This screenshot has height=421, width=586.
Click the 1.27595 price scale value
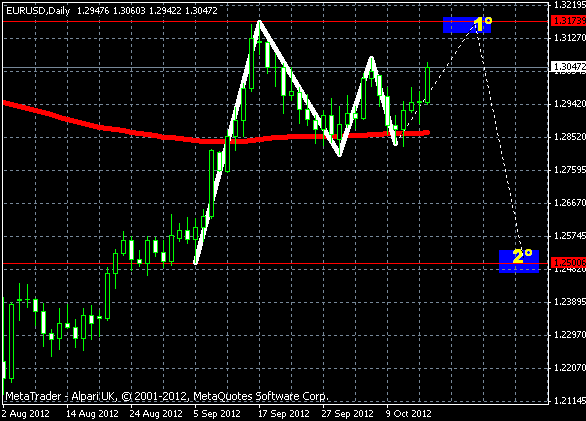(x=570, y=170)
